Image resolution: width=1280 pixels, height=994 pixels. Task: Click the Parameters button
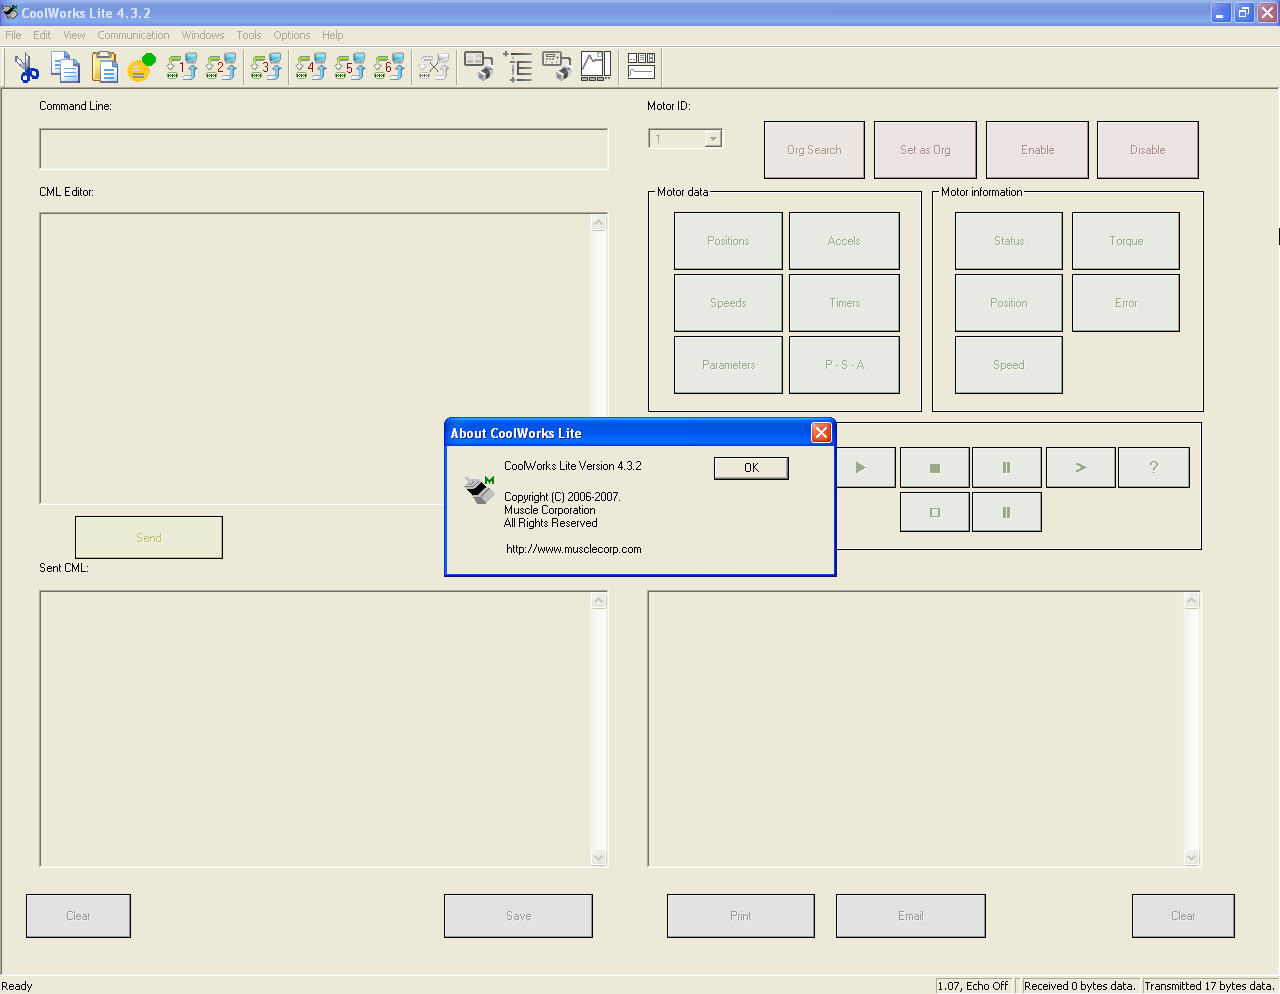point(728,365)
